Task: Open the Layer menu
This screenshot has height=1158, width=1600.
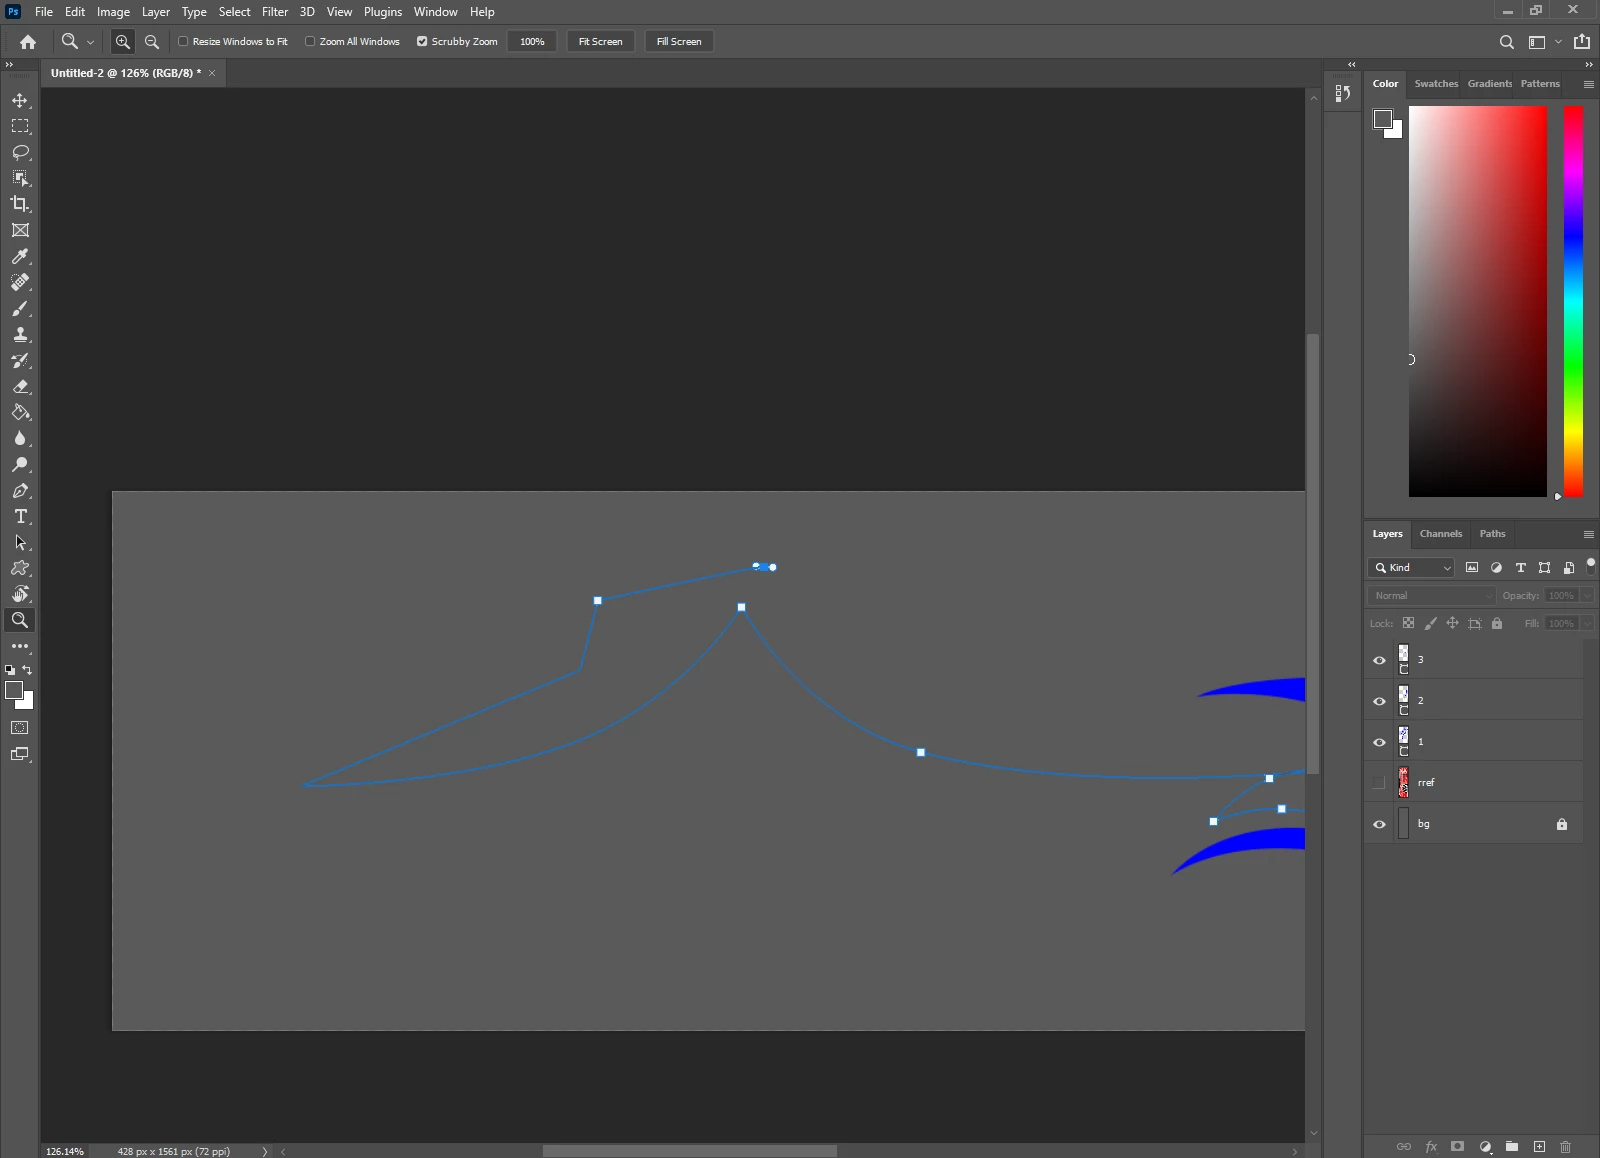Action: coord(156,12)
